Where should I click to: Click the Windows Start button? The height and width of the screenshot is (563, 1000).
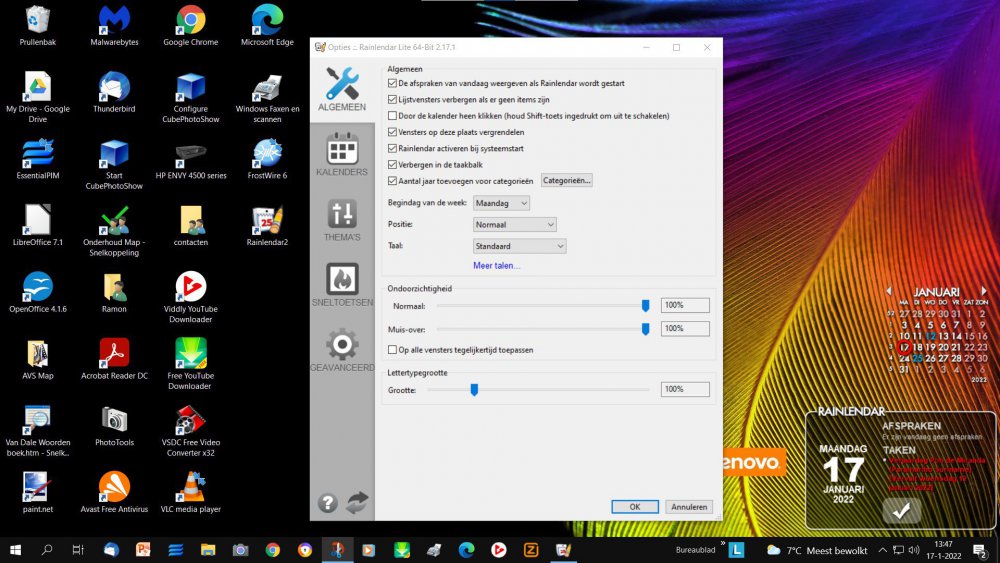coord(15,549)
